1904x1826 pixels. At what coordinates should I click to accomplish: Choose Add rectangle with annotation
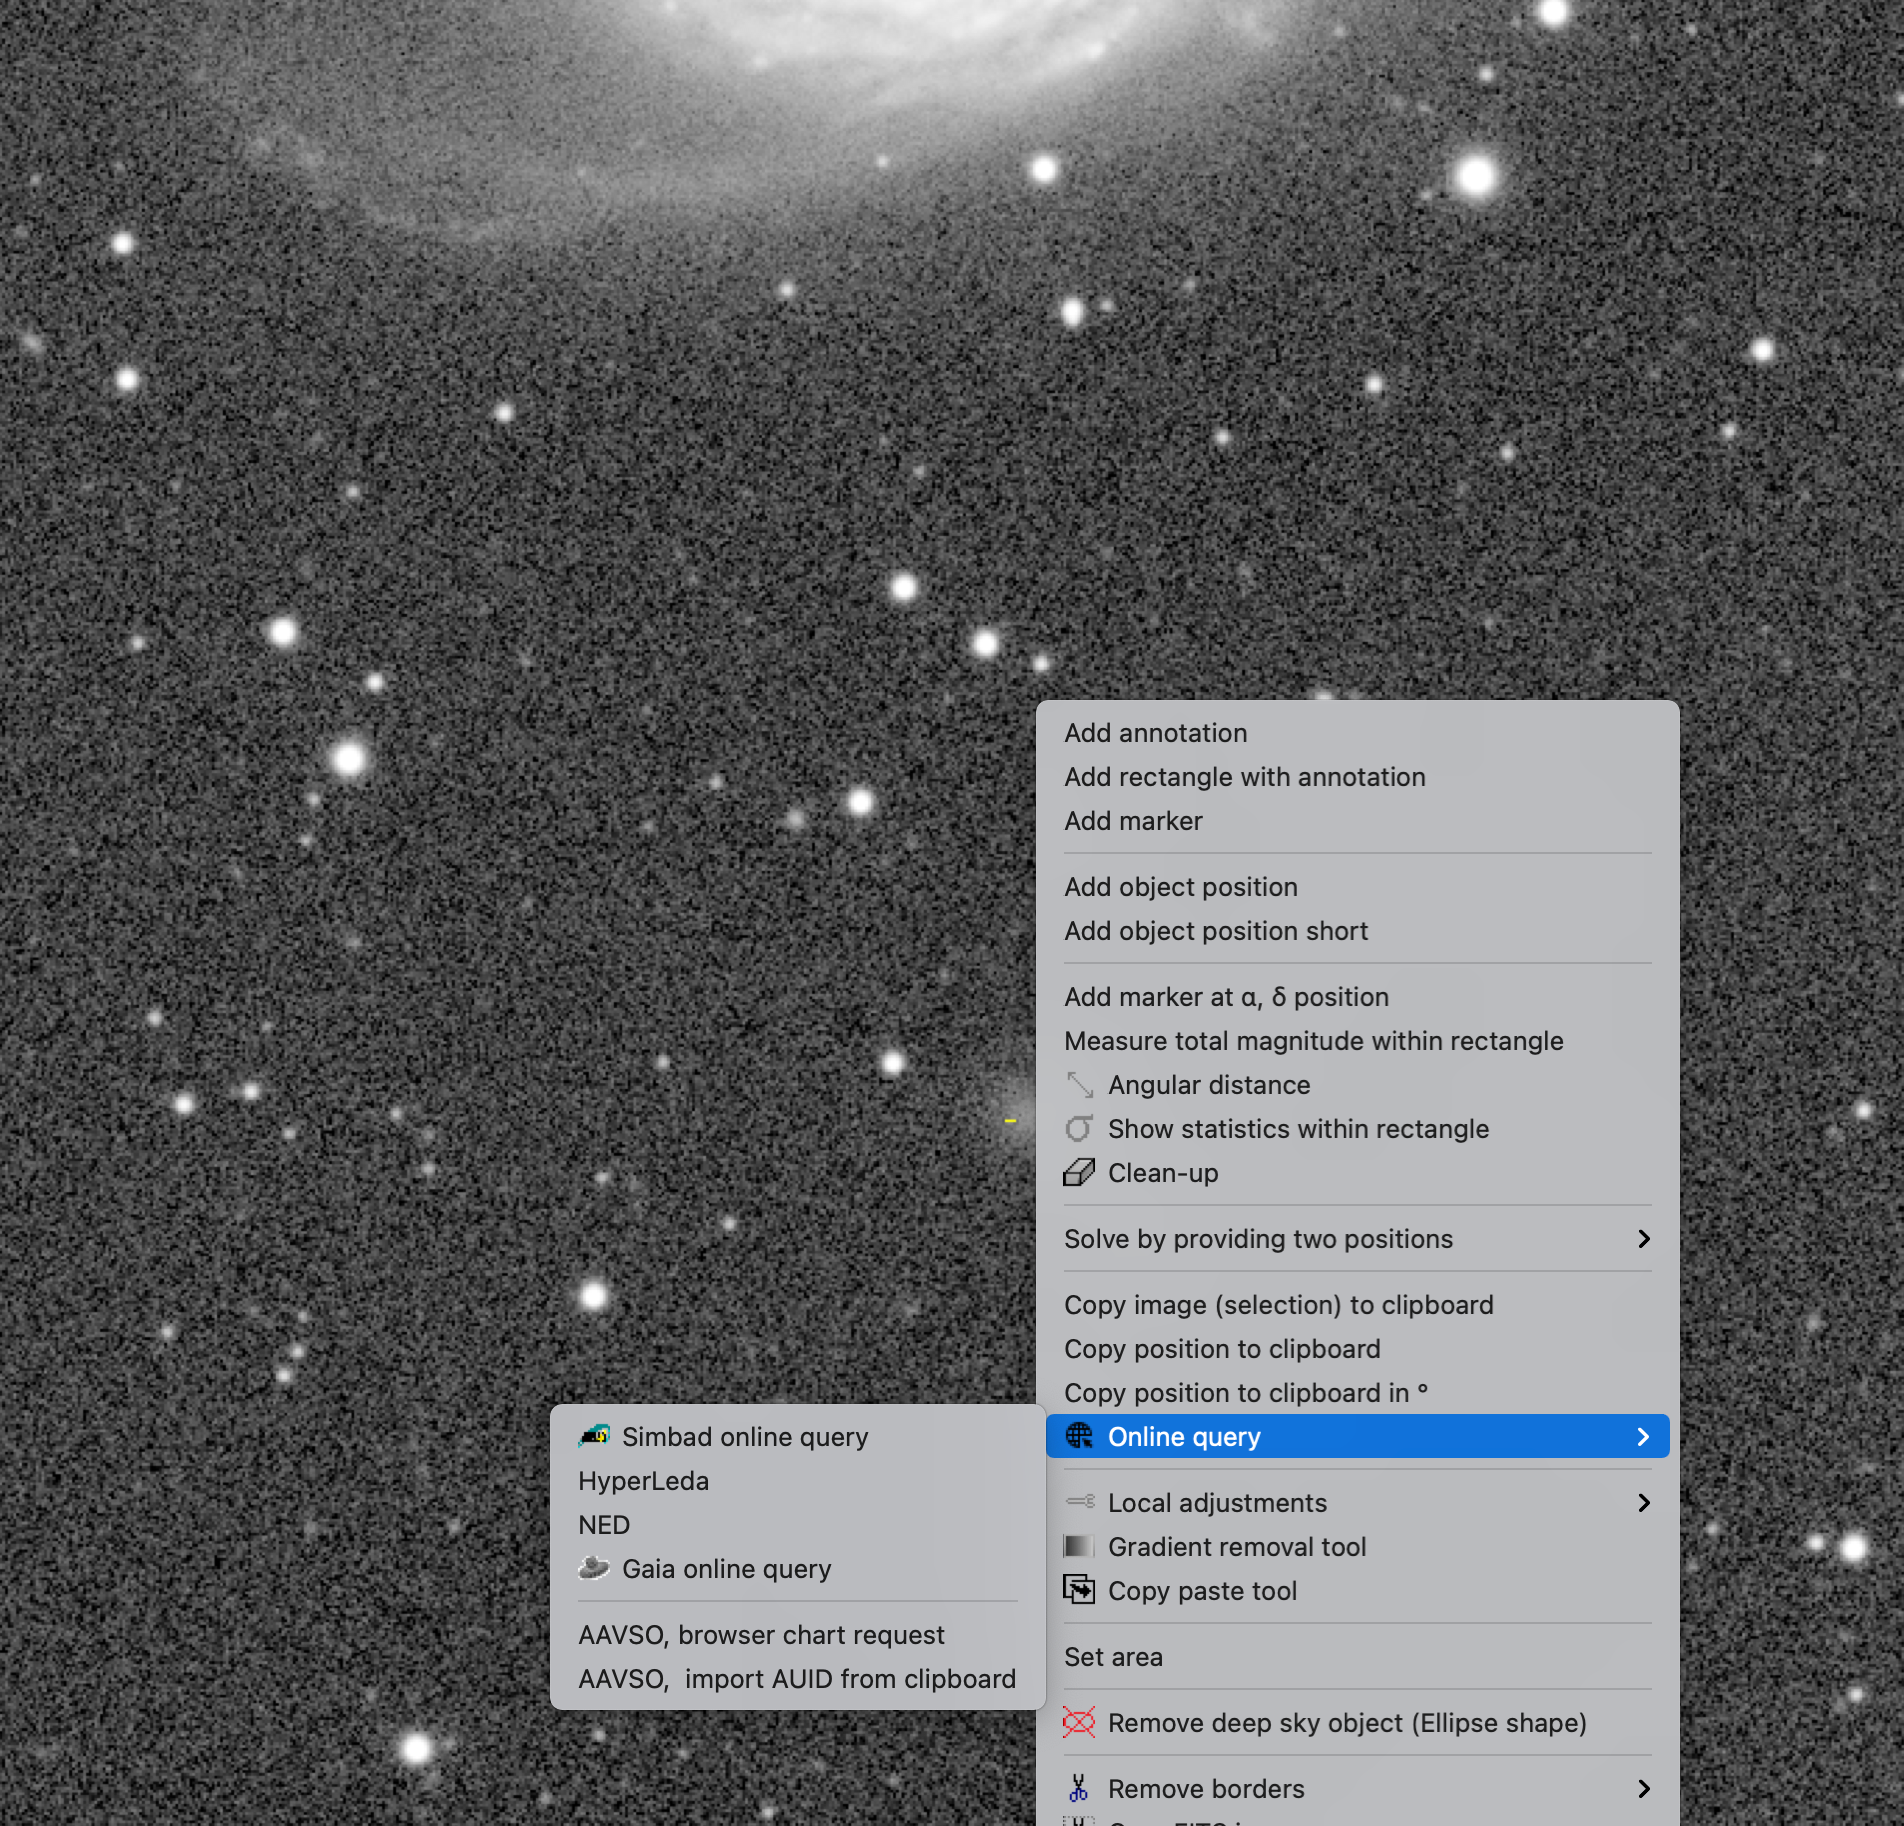pyautogui.click(x=1244, y=777)
